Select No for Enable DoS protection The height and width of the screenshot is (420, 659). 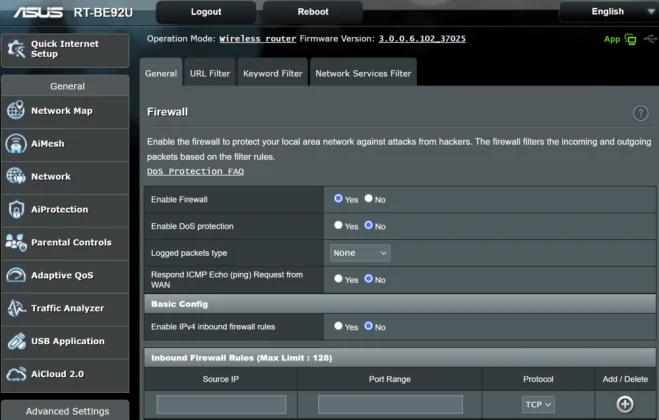pyautogui.click(x=369, y=225)
